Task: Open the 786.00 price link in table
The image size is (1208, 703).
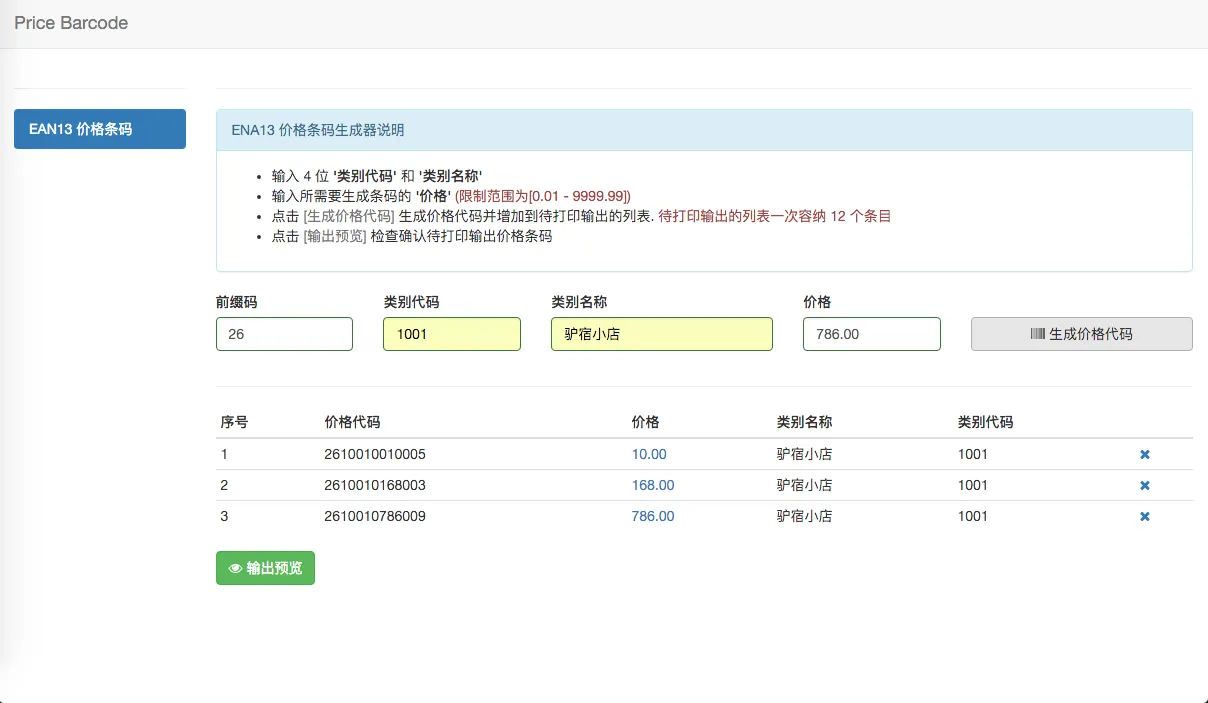Action: tap(653, 516)
